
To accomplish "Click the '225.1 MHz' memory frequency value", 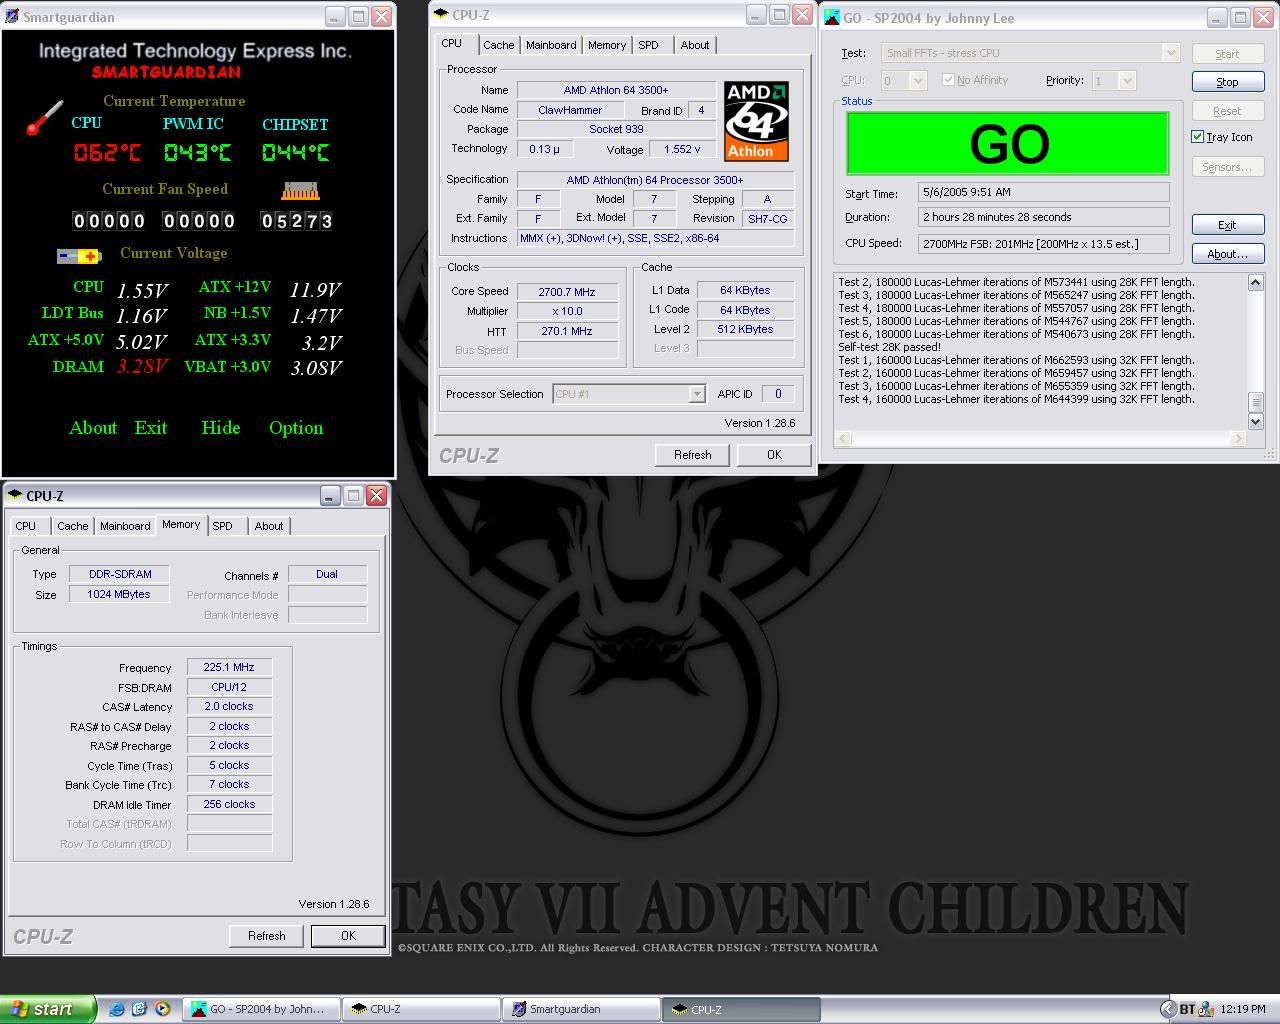I will (229, 667).
